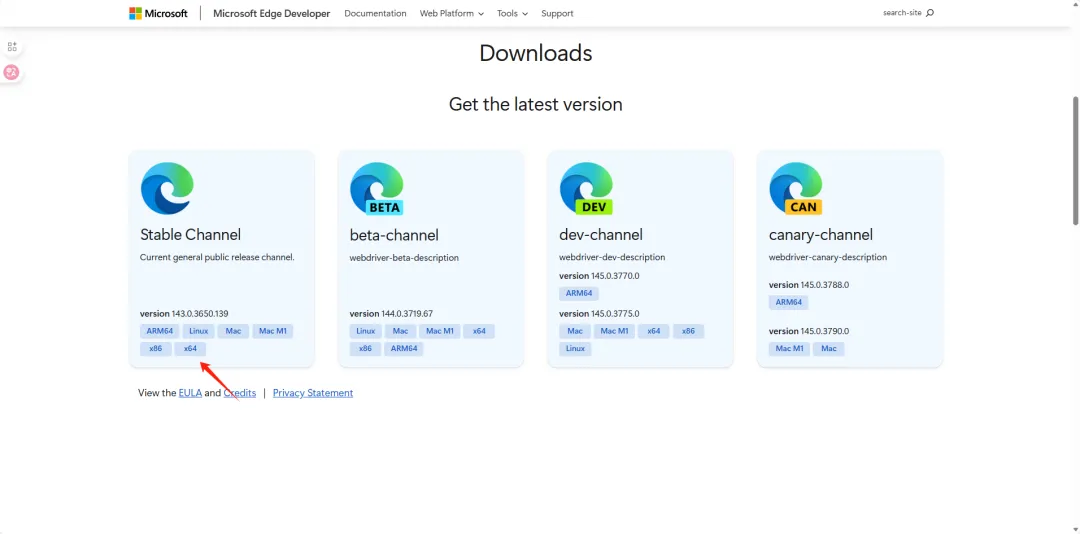Click the grid-plus sidebar icon
This screenshot has height=534, width=1080.
coord(12,47)
